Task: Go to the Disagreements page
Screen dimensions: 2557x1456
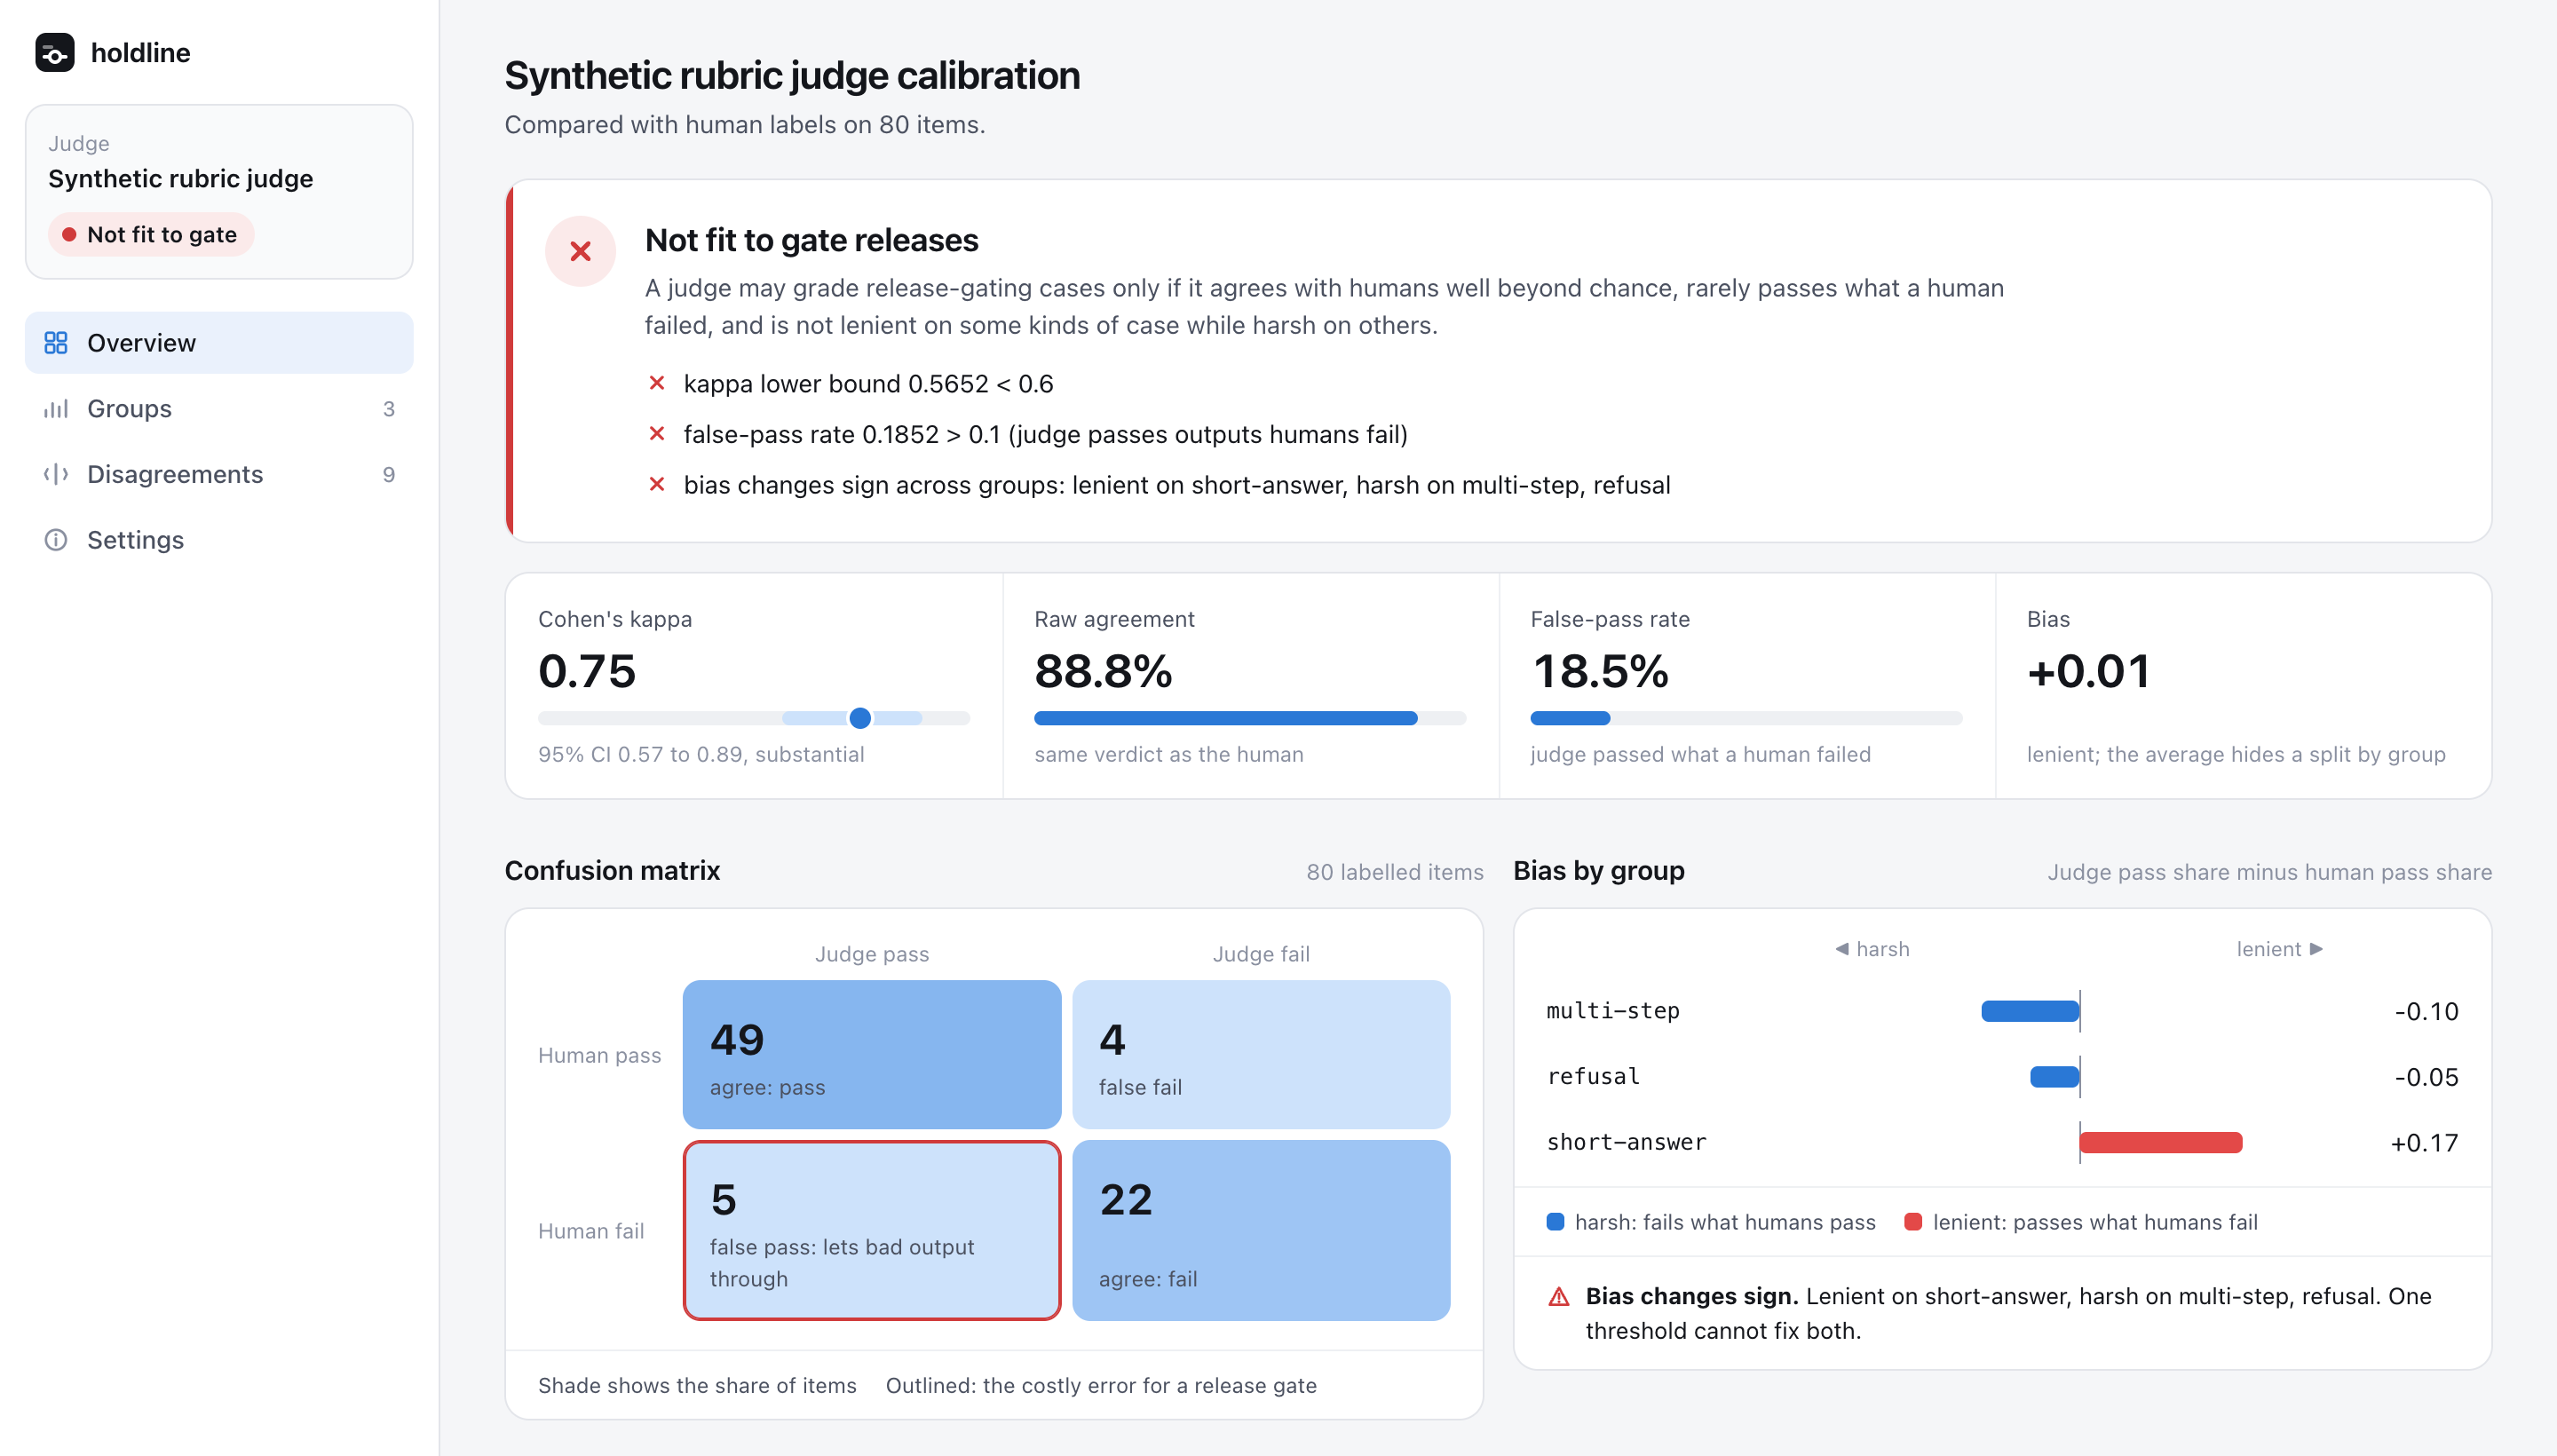Action: (219, 474)
